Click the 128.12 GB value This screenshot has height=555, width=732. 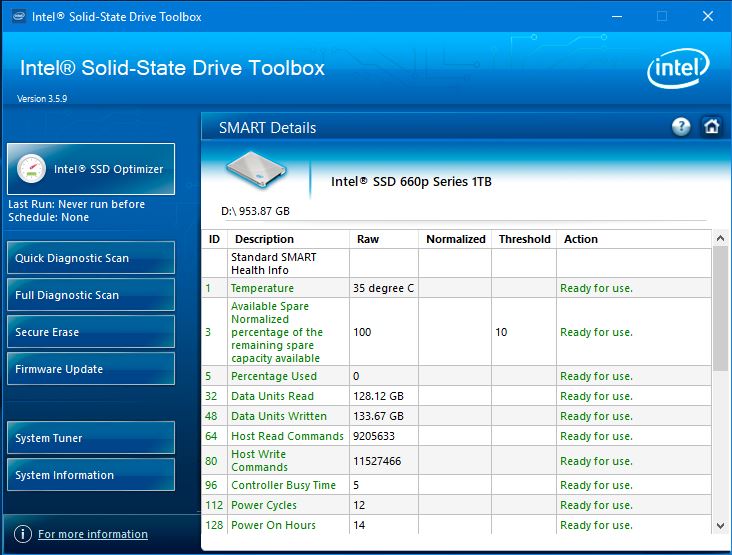click(378, 396)
